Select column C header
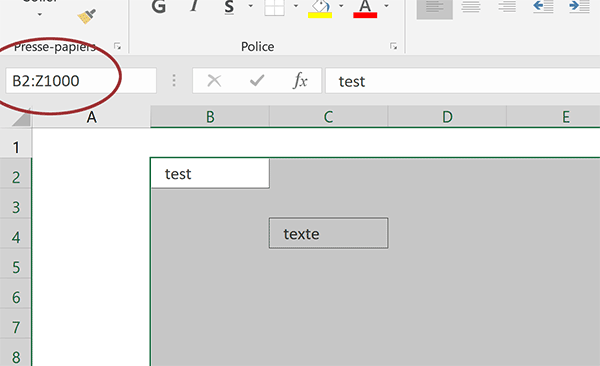600x366 pixels. (328, 117)
